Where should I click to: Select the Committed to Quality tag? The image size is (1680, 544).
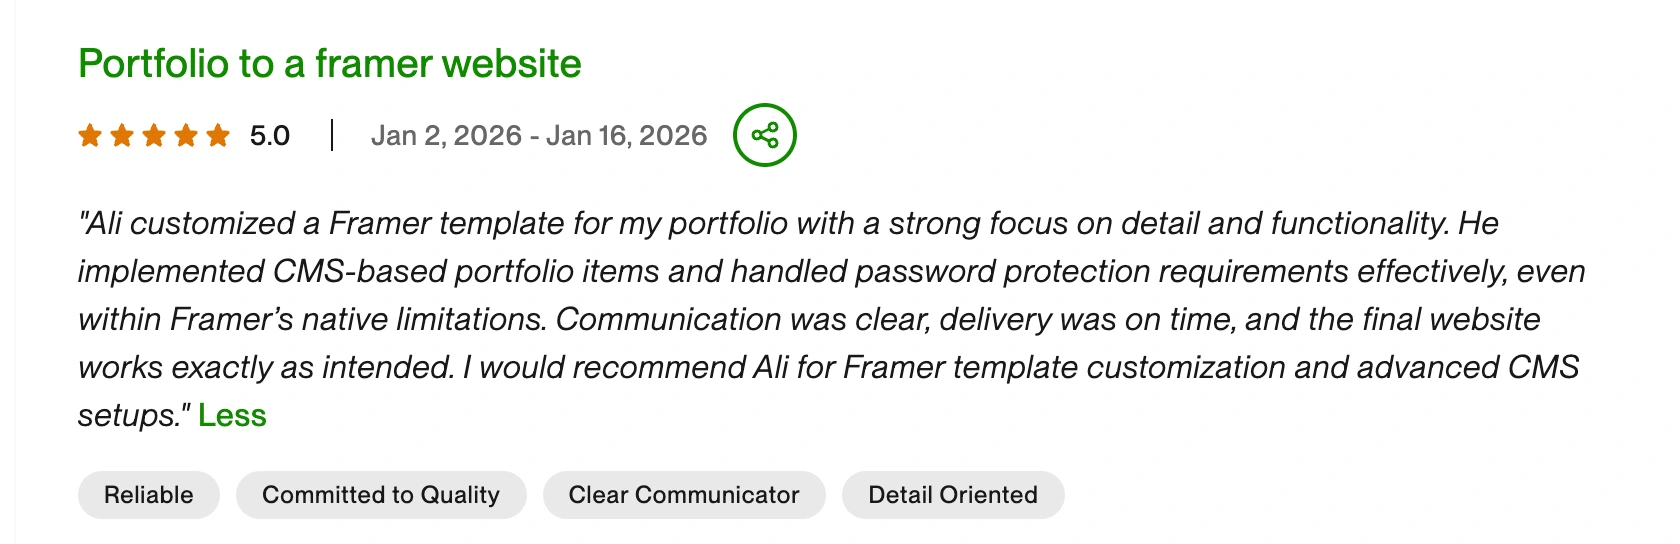click(381, 495)
